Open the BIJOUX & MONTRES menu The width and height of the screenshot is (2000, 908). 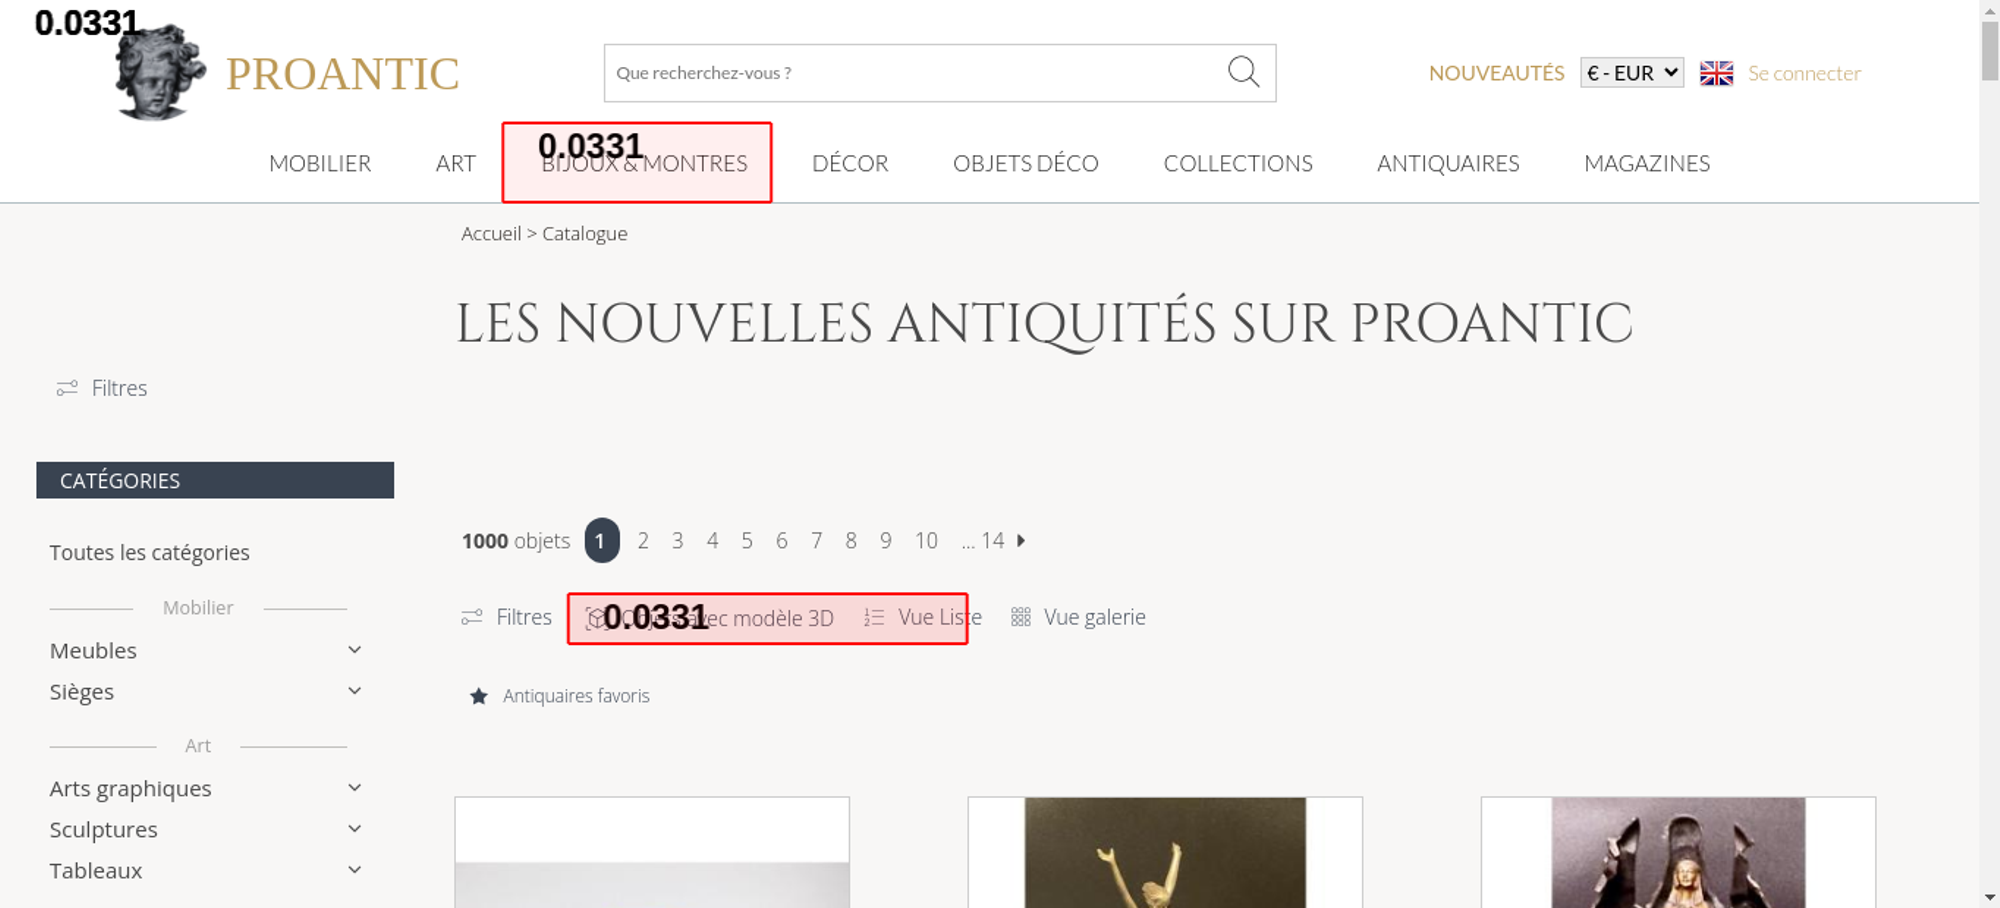pos(644,163)
